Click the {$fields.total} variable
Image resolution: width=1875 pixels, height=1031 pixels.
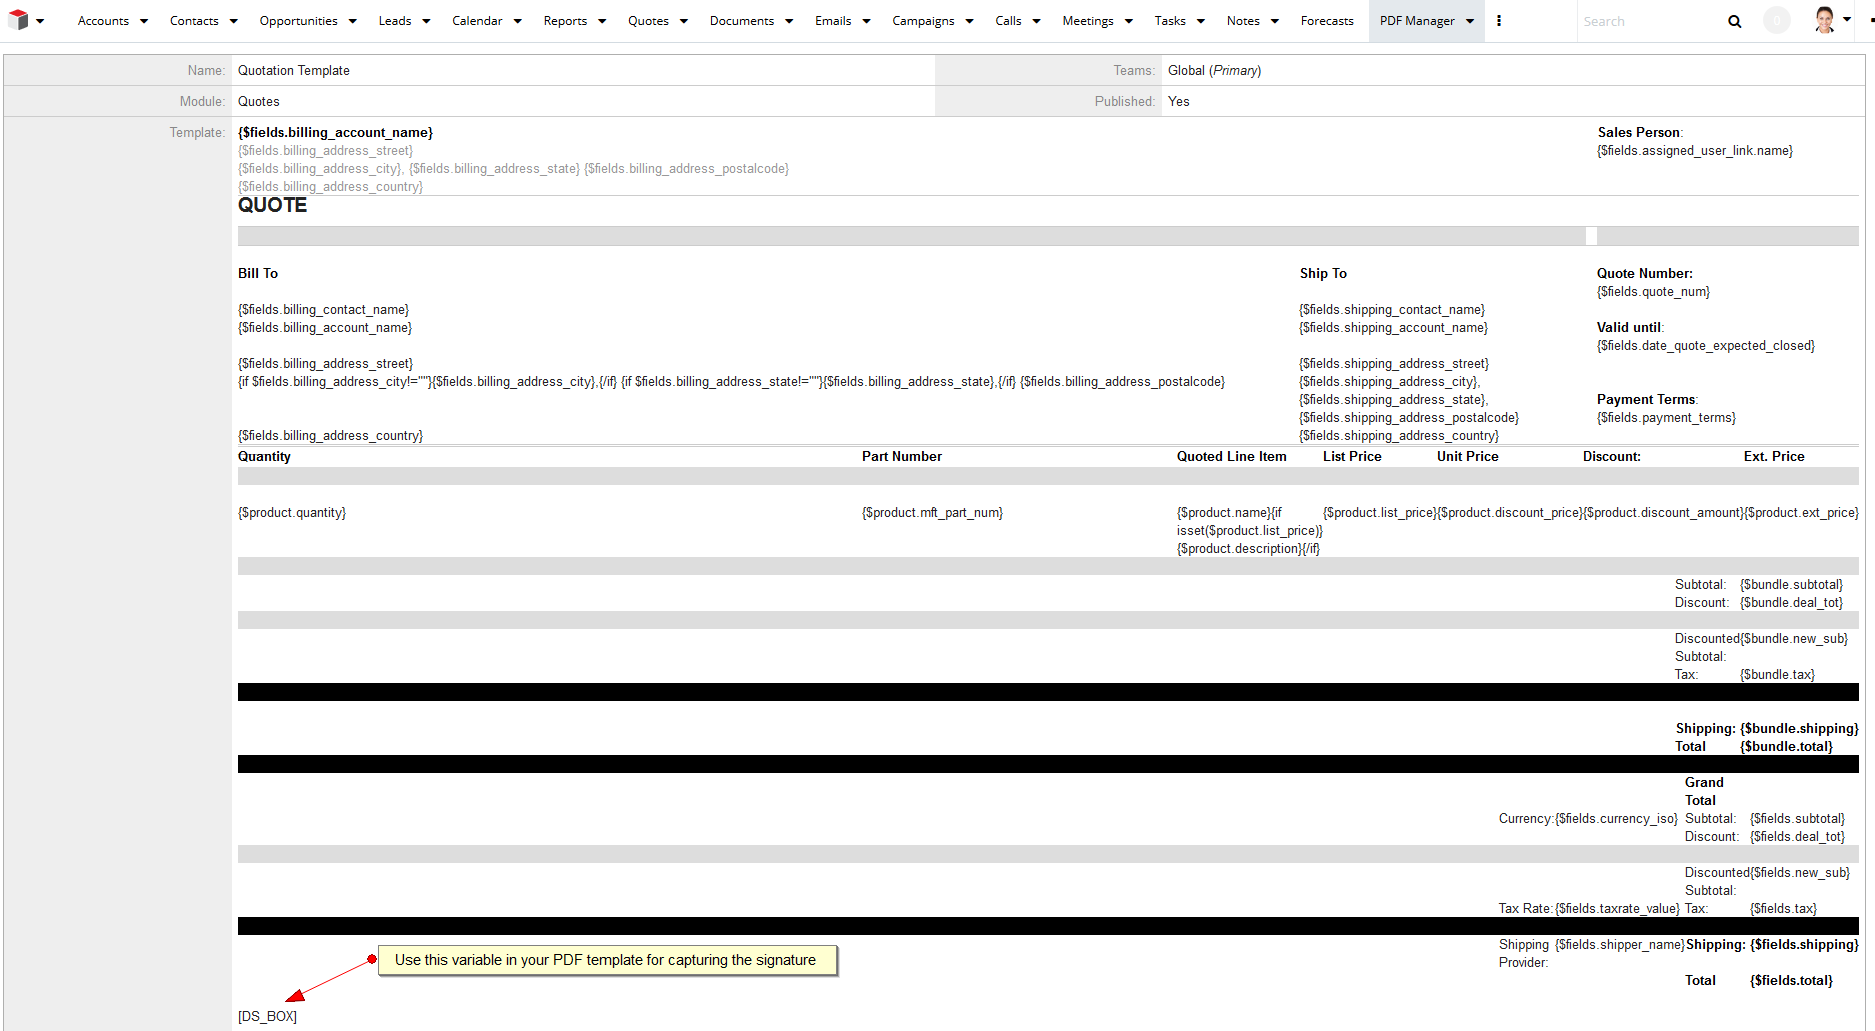point(1791,981)
